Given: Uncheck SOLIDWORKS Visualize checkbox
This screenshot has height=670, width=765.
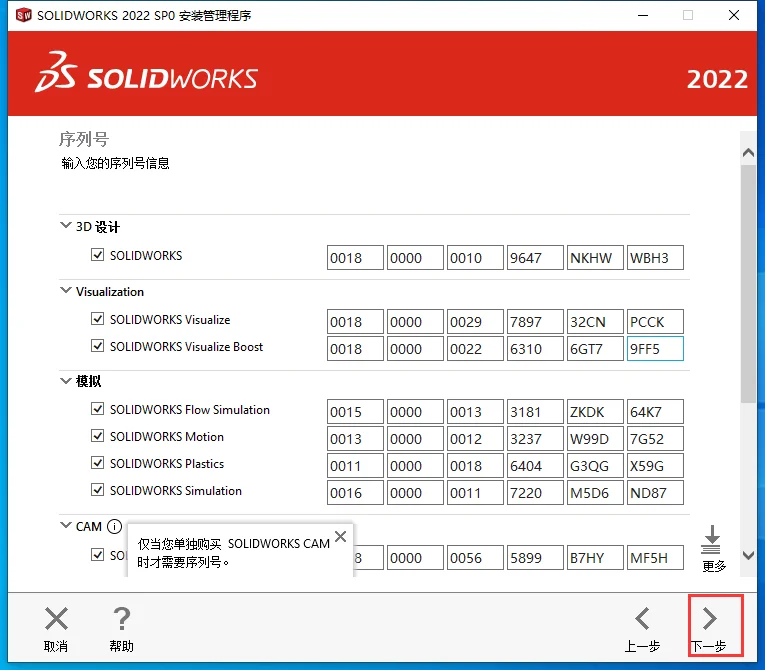Looking at the screenshot, I should pos(98,319).
